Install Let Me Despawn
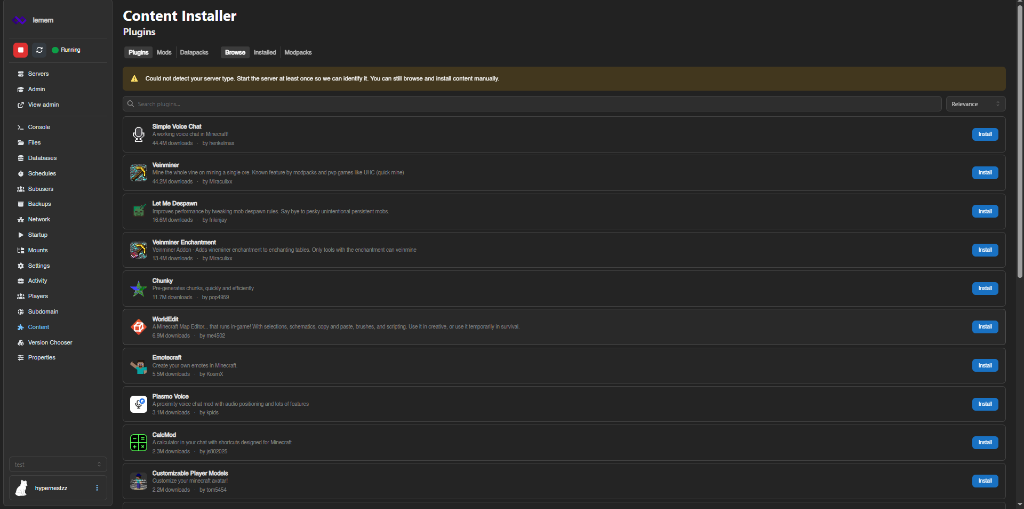 point(985,211)
